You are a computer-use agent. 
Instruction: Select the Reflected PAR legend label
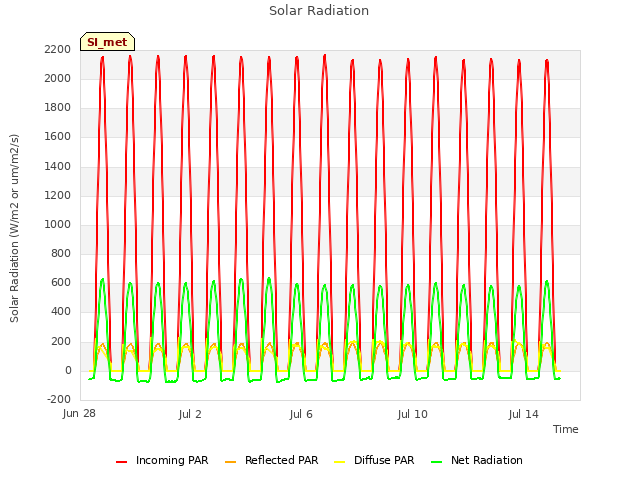pyautogui.click(x=281, y=460)
